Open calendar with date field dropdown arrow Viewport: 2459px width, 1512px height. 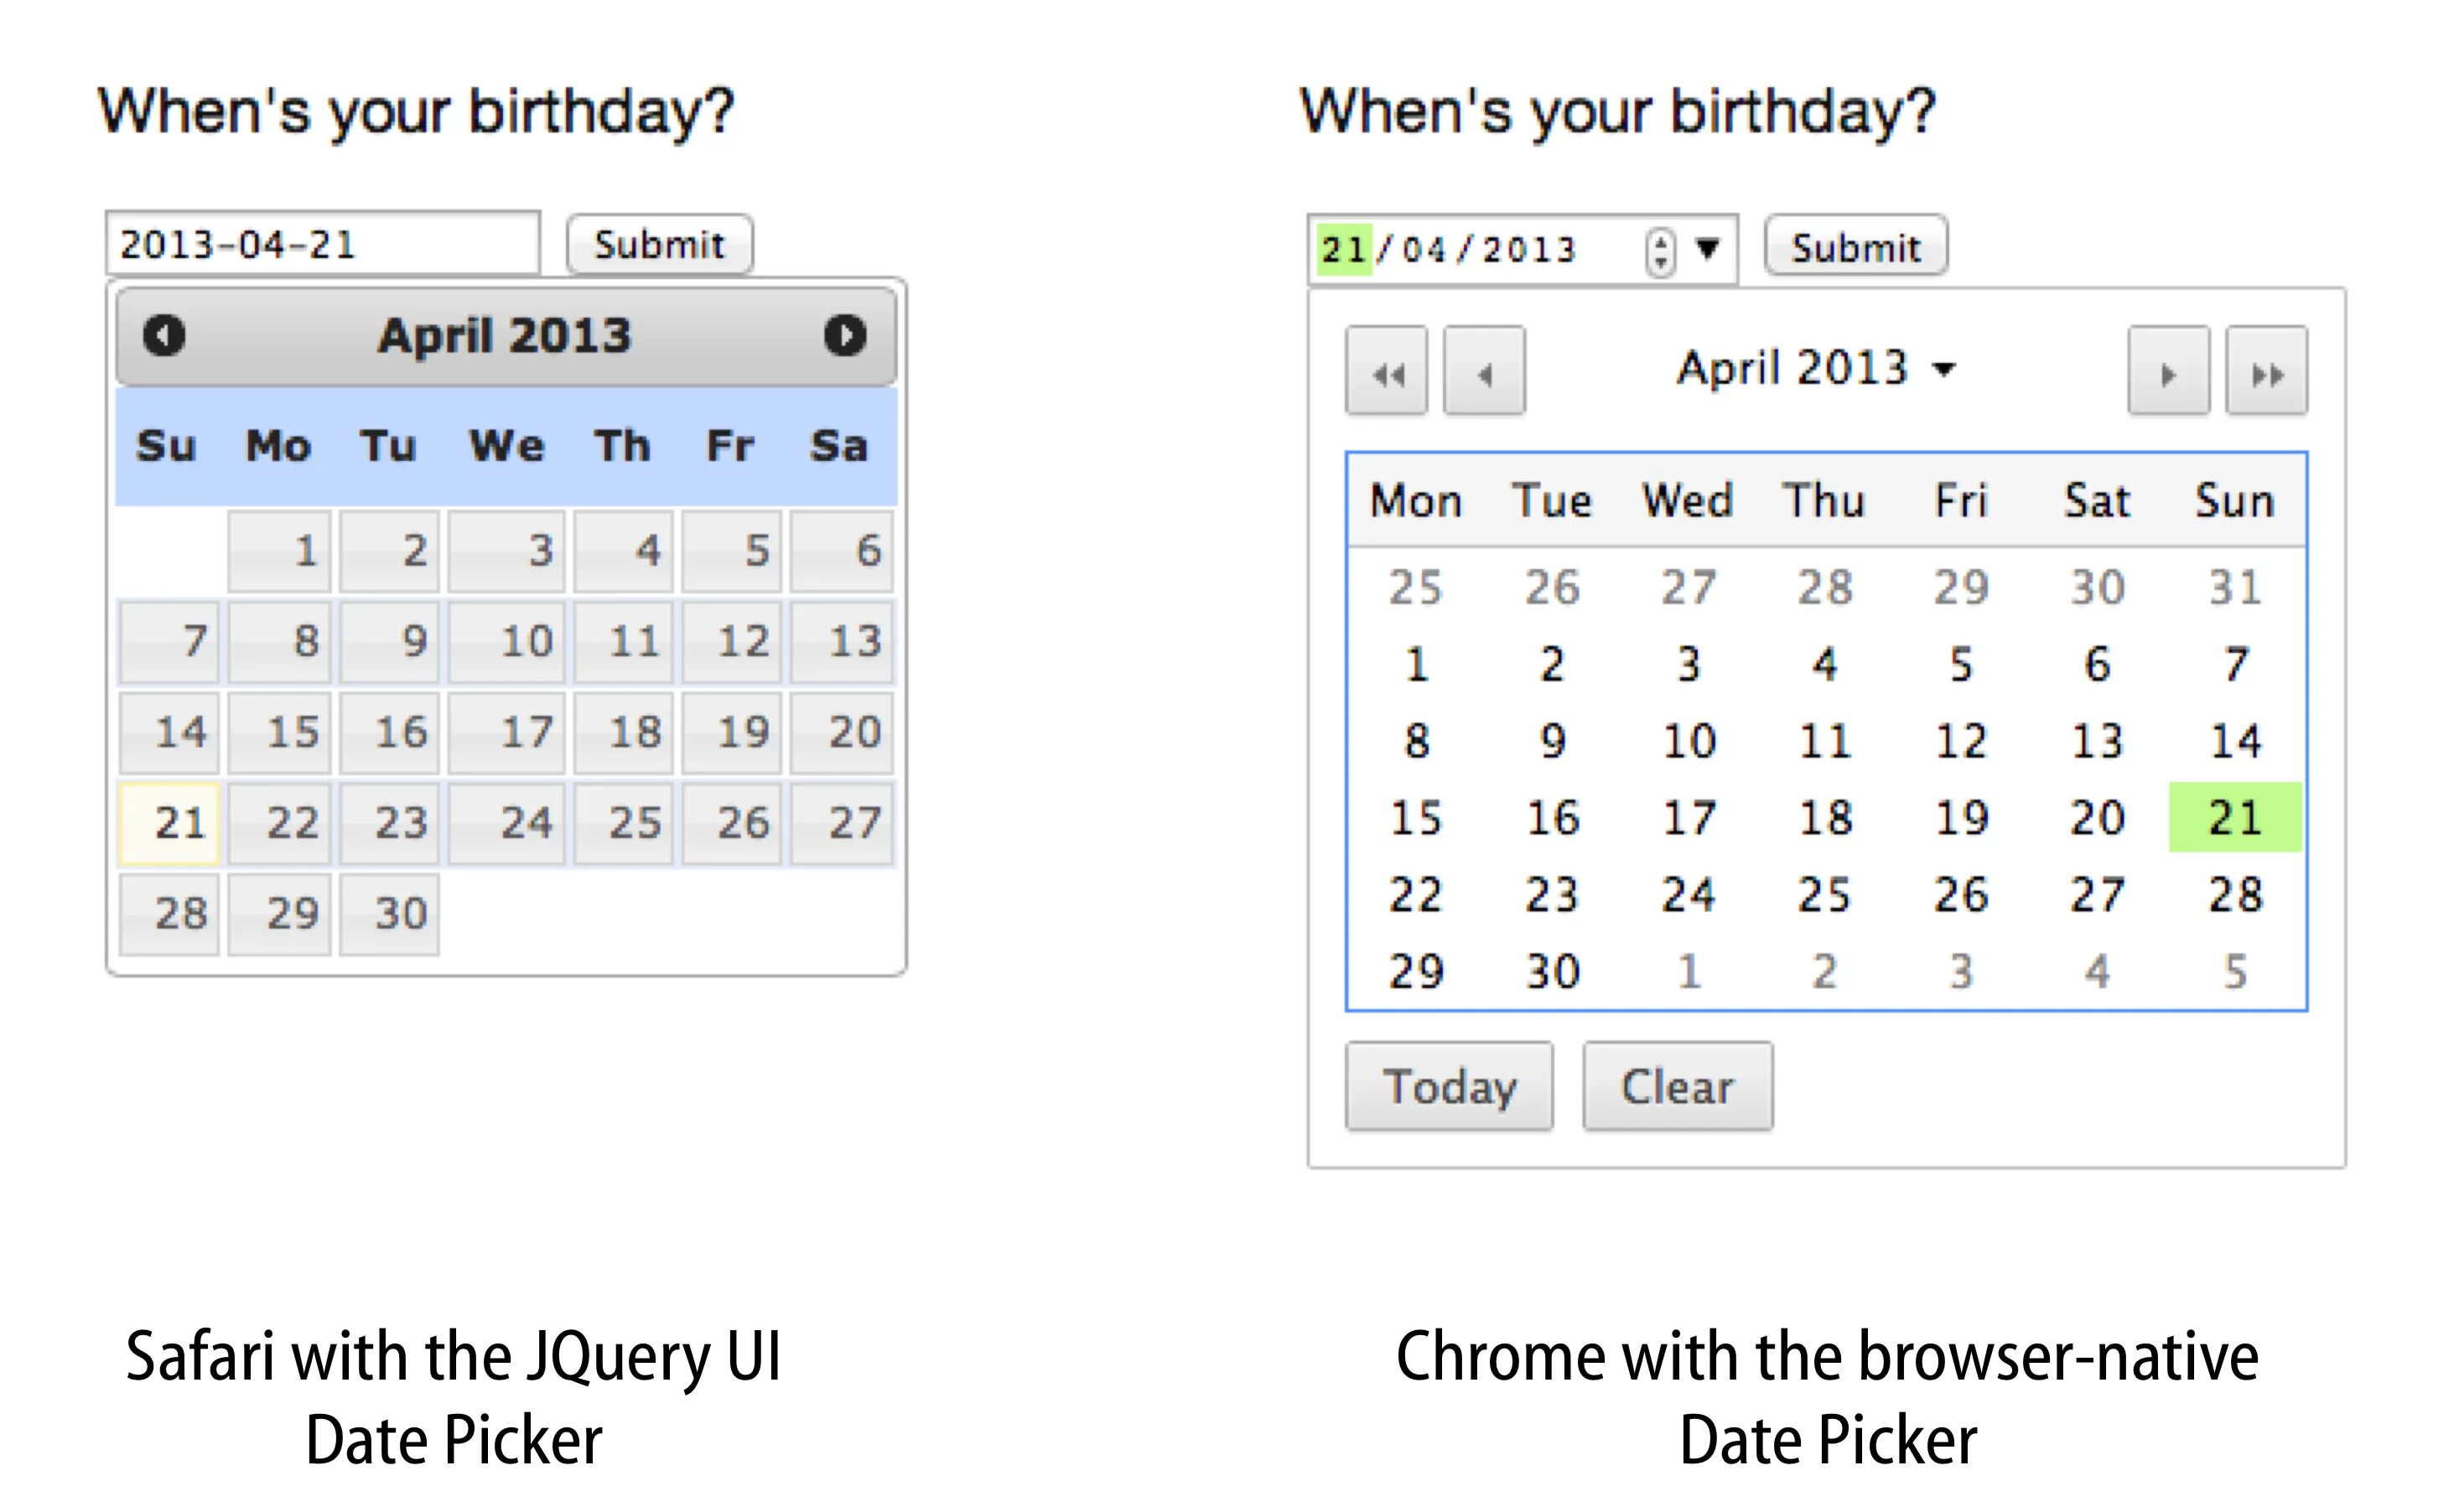[1708, 247]
